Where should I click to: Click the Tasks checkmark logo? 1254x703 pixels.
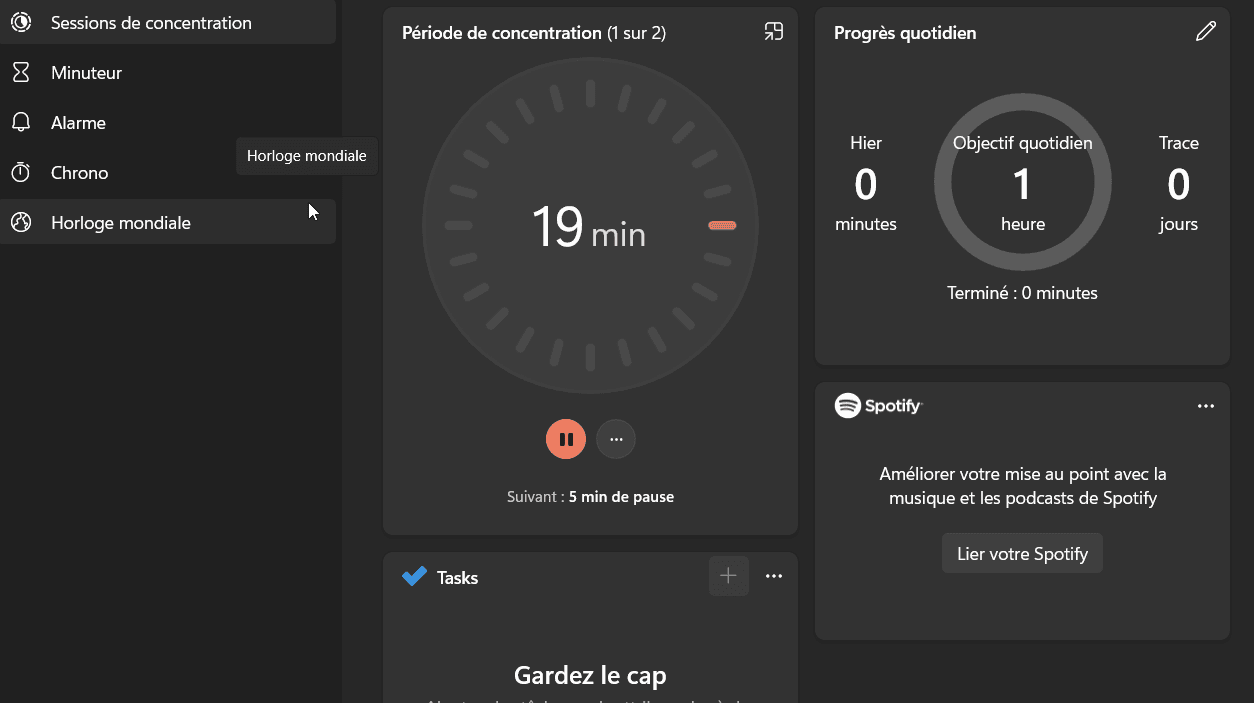(x=414, y=577)
